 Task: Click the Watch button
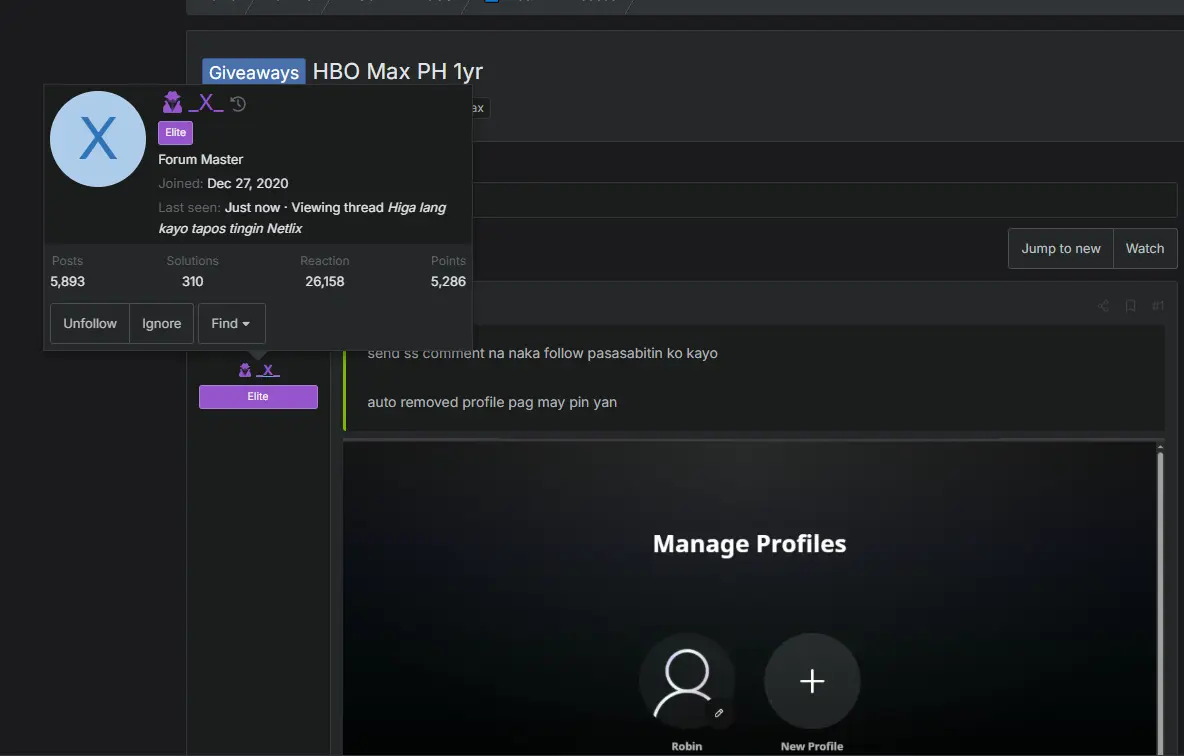tap(1145, 248)
